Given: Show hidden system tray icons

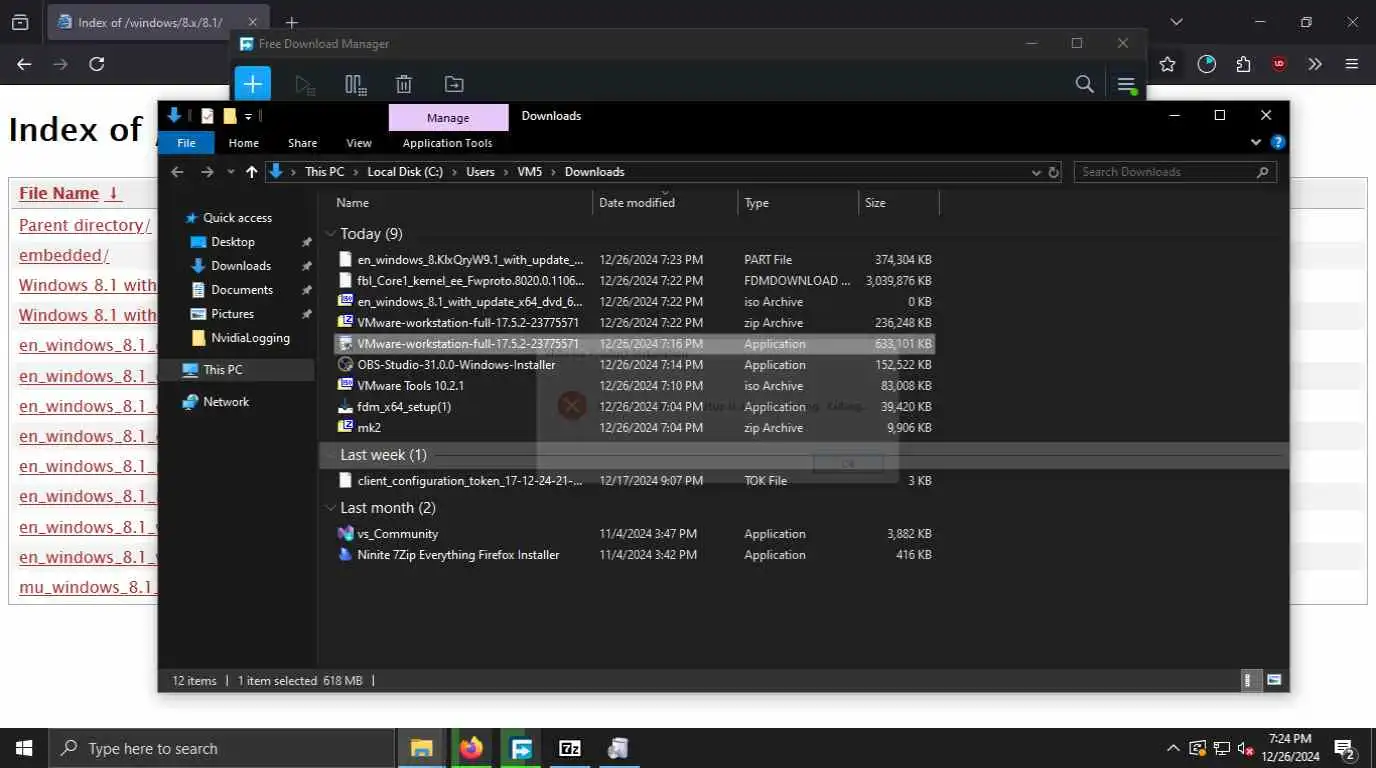Looking at the screenshot, I should 1173,748.
